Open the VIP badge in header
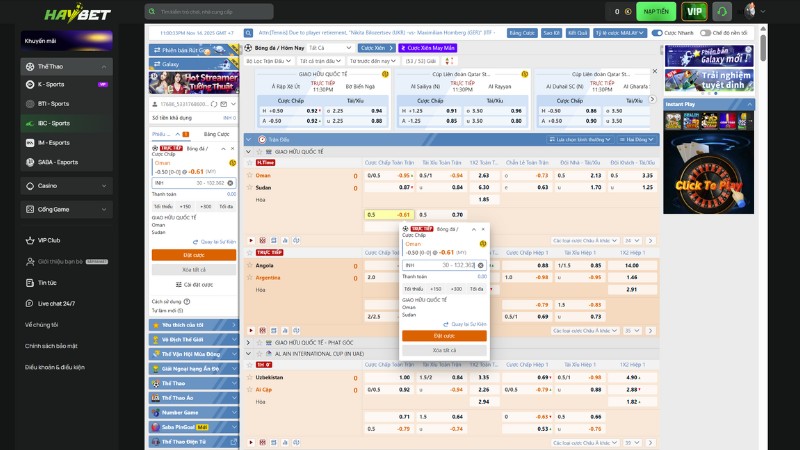 coord(694,11)
